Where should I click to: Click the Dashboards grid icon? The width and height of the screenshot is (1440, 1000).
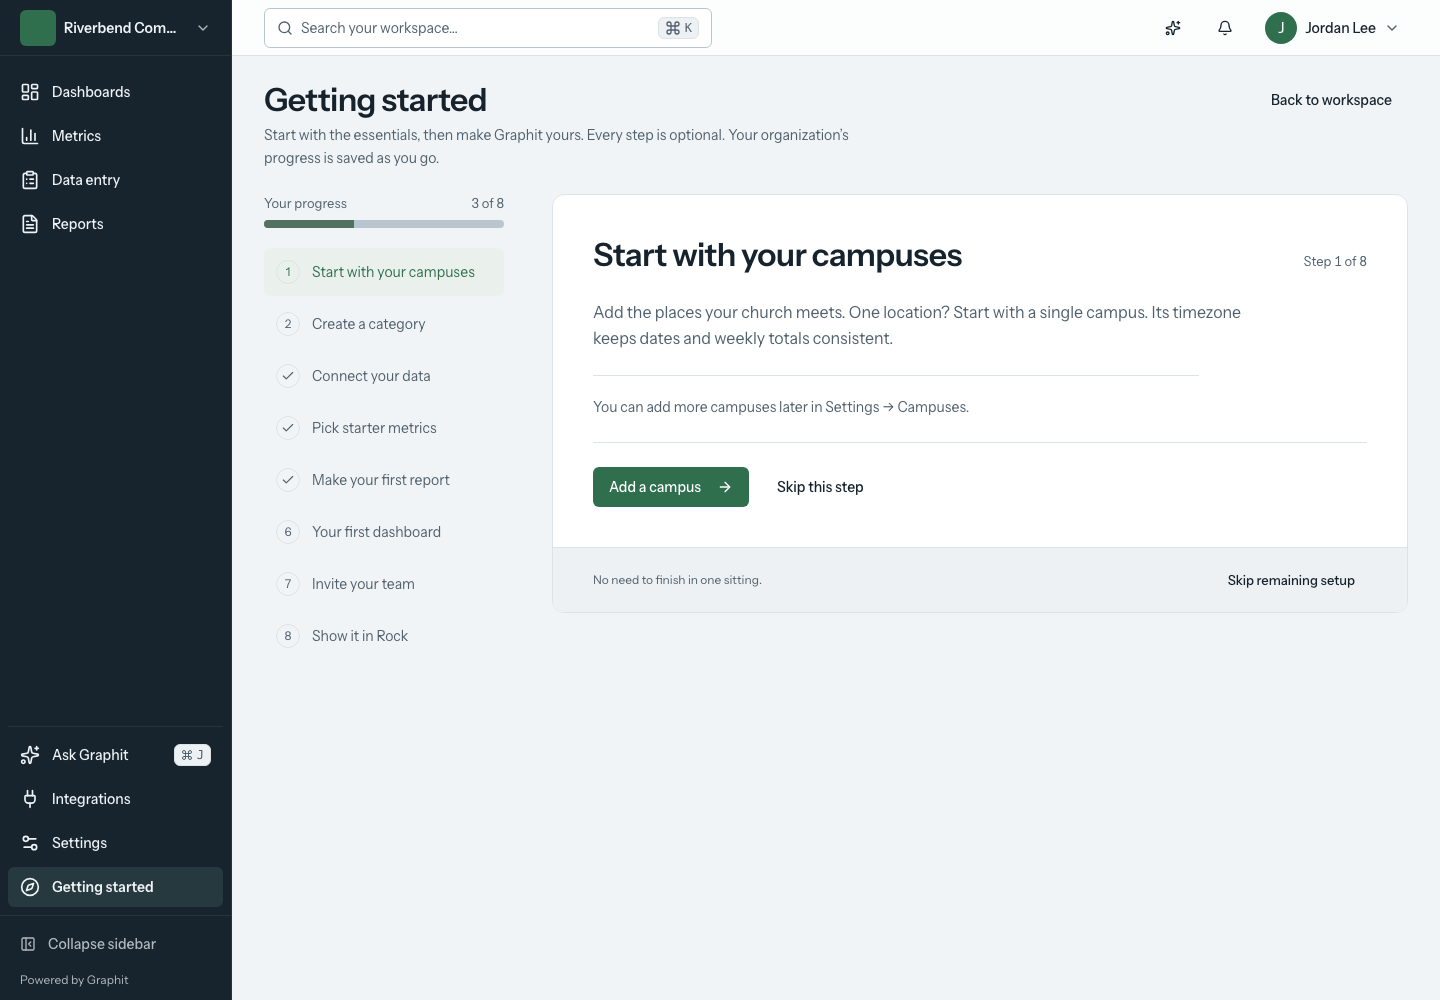[x=30, y=92]
